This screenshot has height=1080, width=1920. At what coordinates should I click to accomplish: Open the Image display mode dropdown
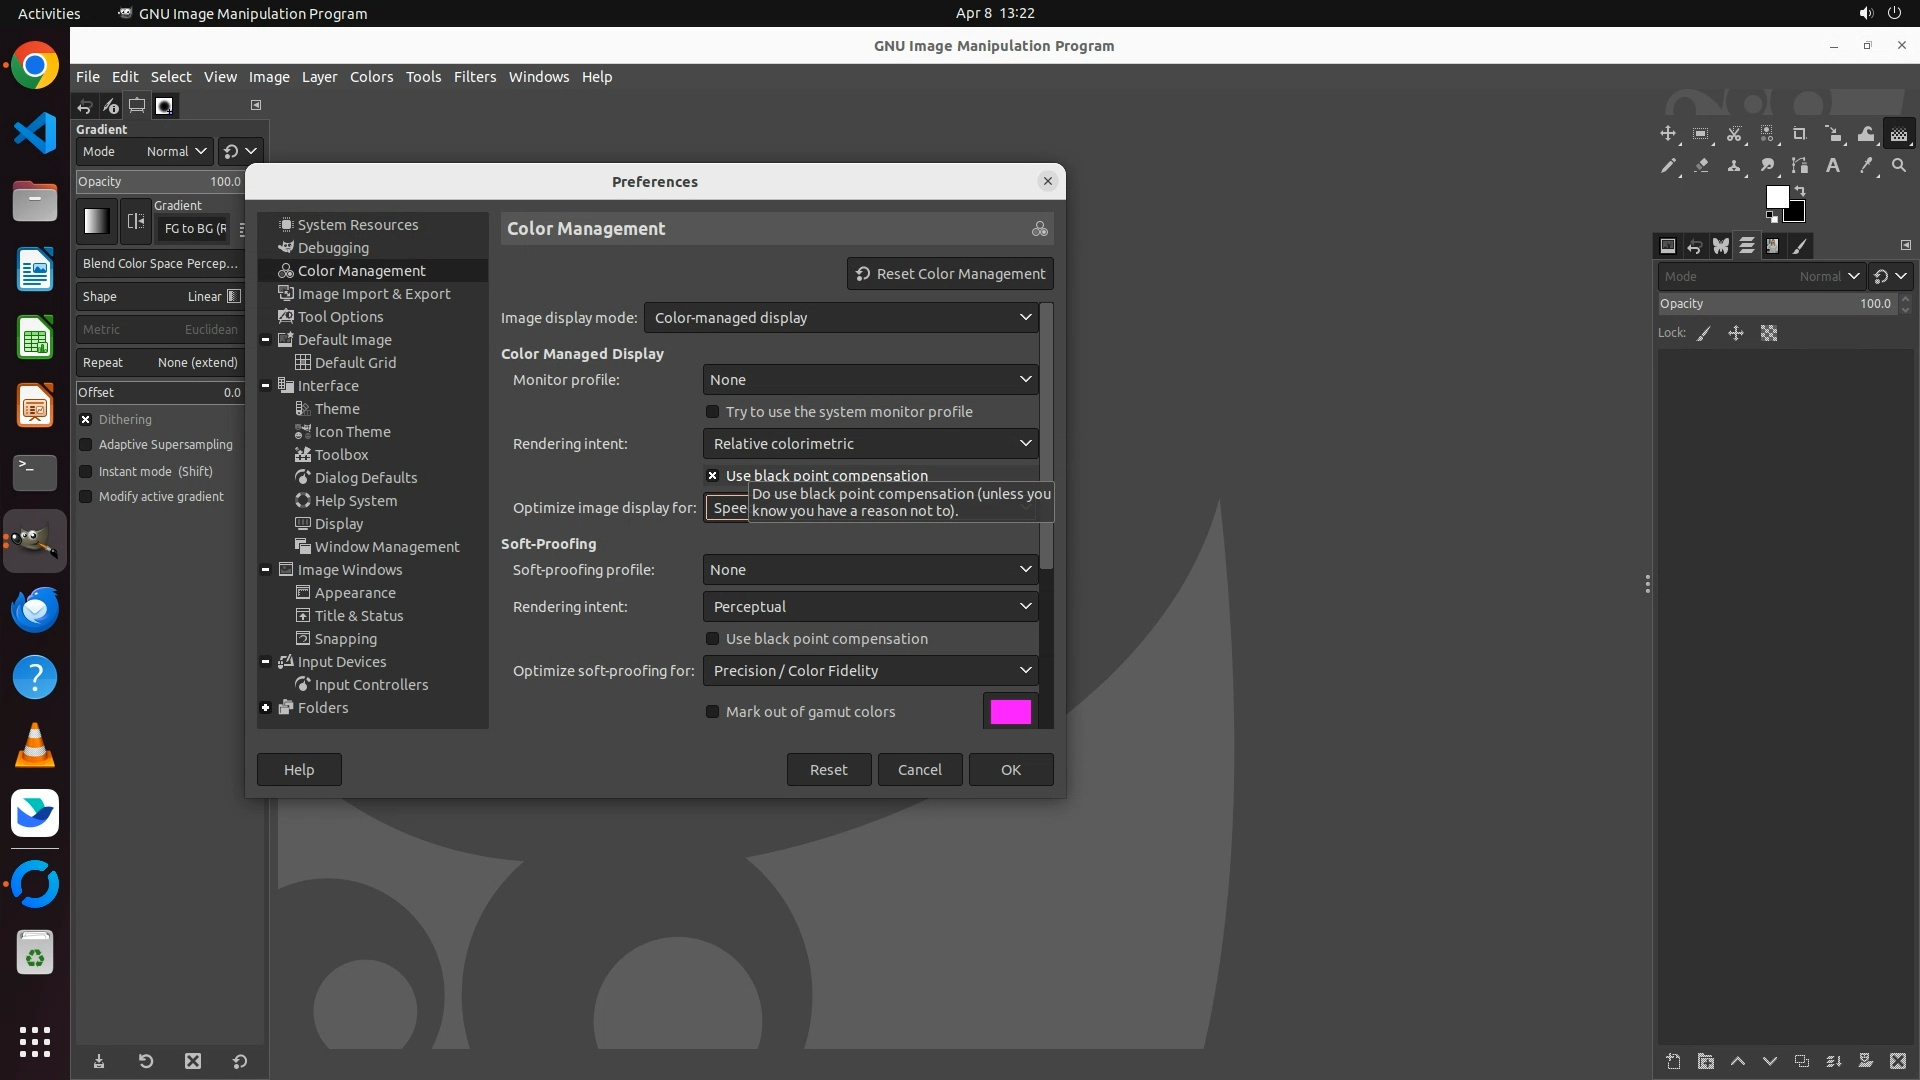pos(841,318)
